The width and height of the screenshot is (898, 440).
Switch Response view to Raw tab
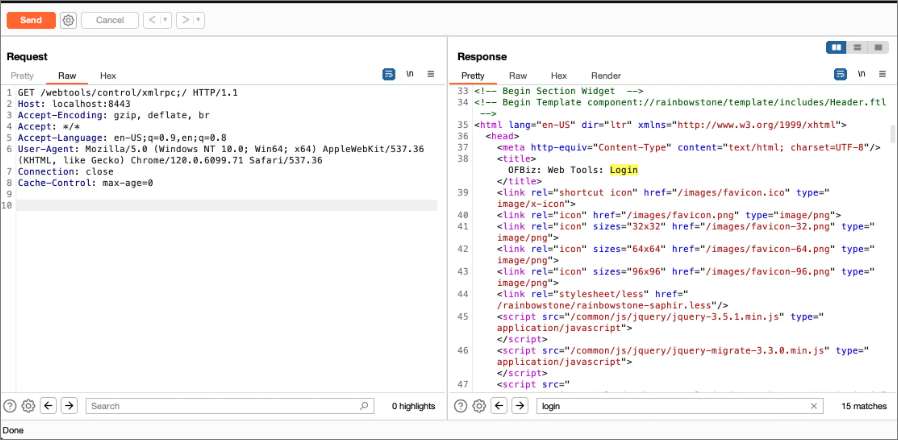point(518,76)
